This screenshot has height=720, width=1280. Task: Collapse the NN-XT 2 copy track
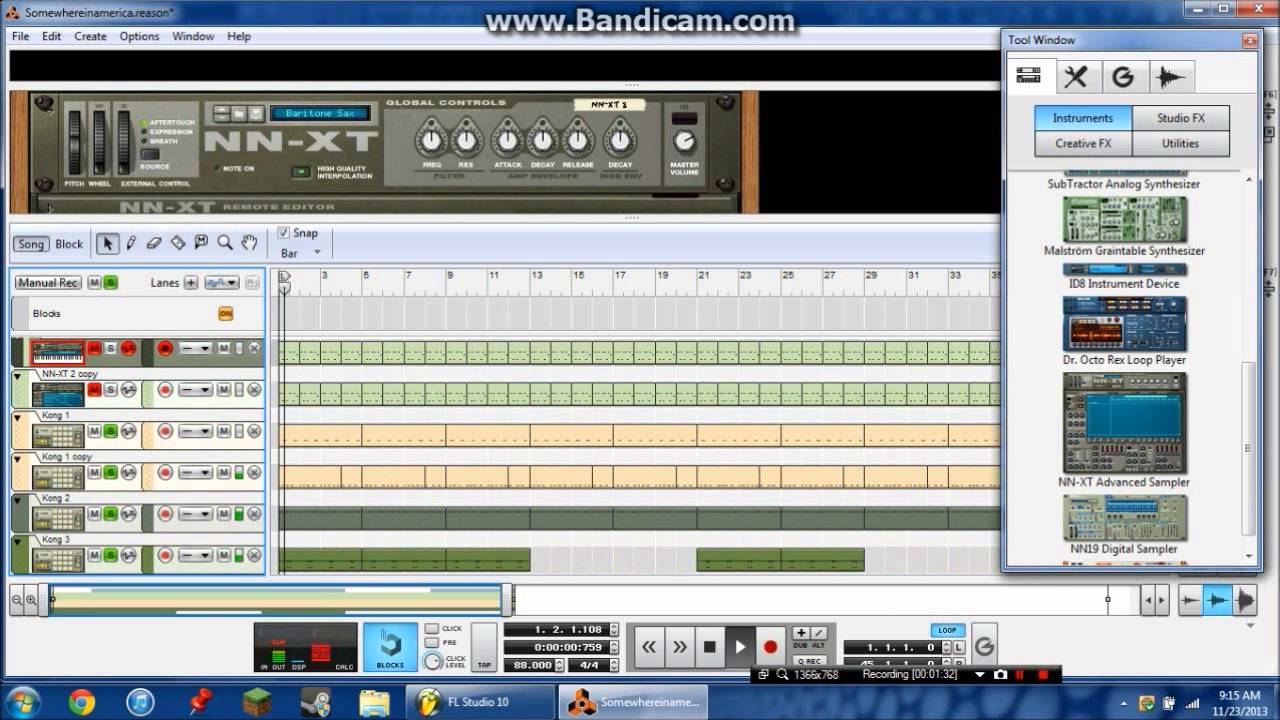tap(17, 376)
